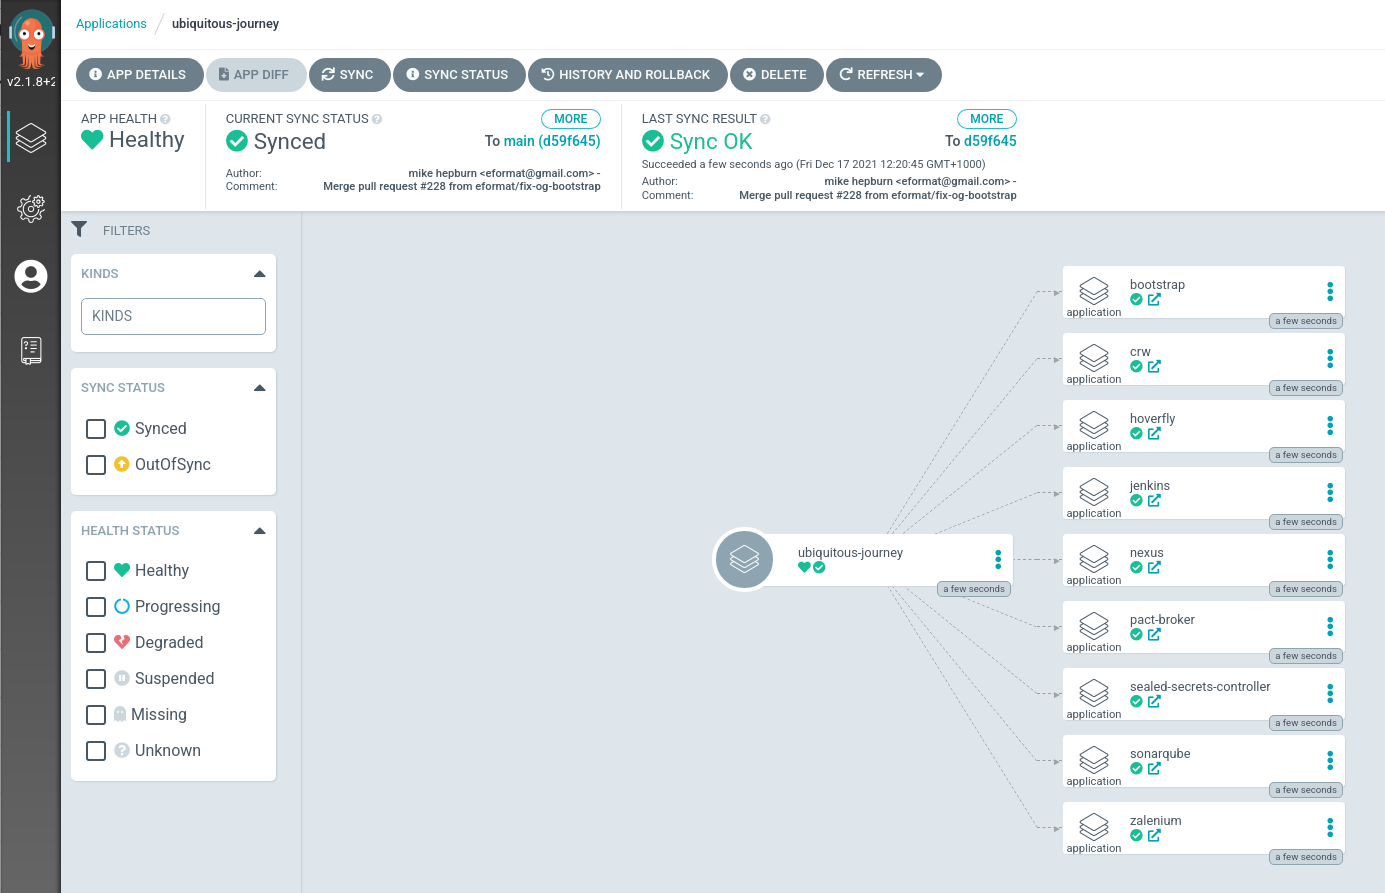The height and width of the screenshot is (893, 1385).
Task: Go to Applications breadcrumb link
Action: (x=111, y=24)
